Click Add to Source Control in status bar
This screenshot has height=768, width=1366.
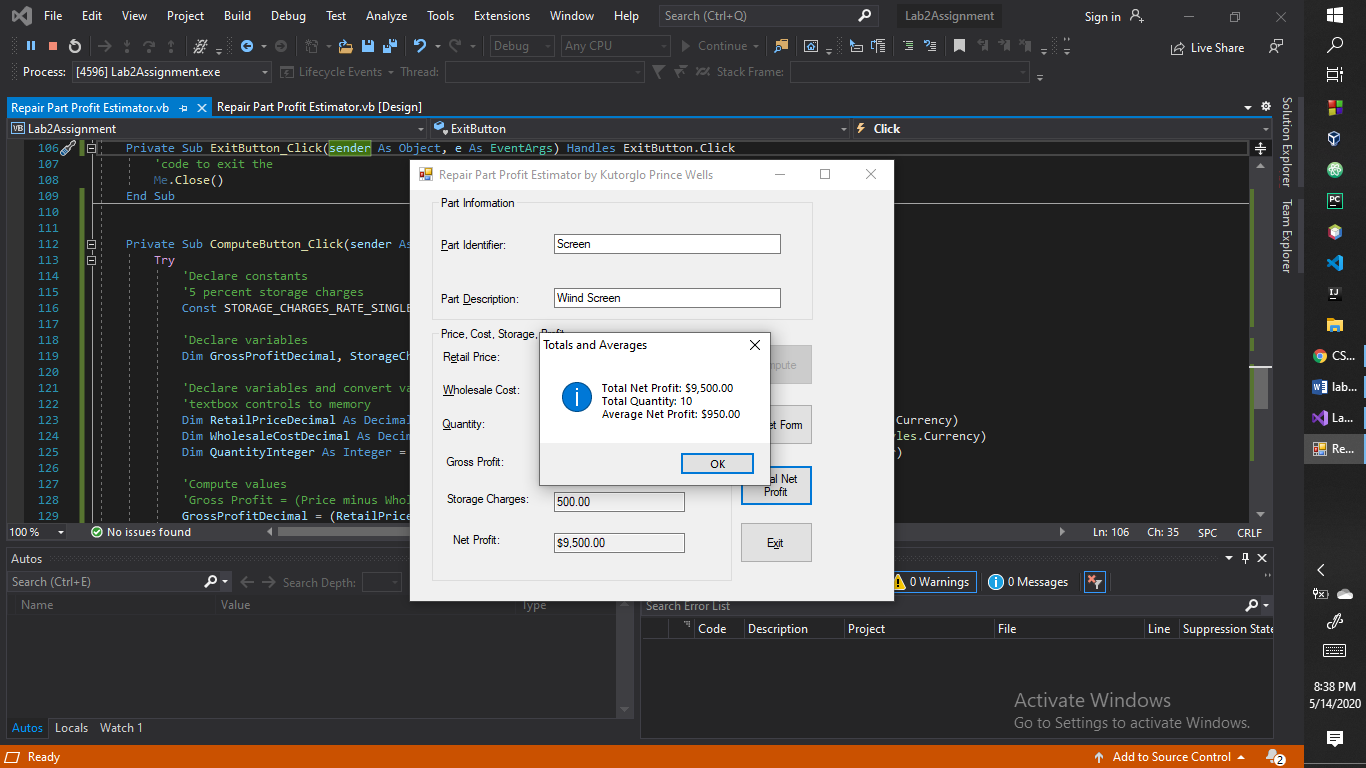coord(1170,757)
